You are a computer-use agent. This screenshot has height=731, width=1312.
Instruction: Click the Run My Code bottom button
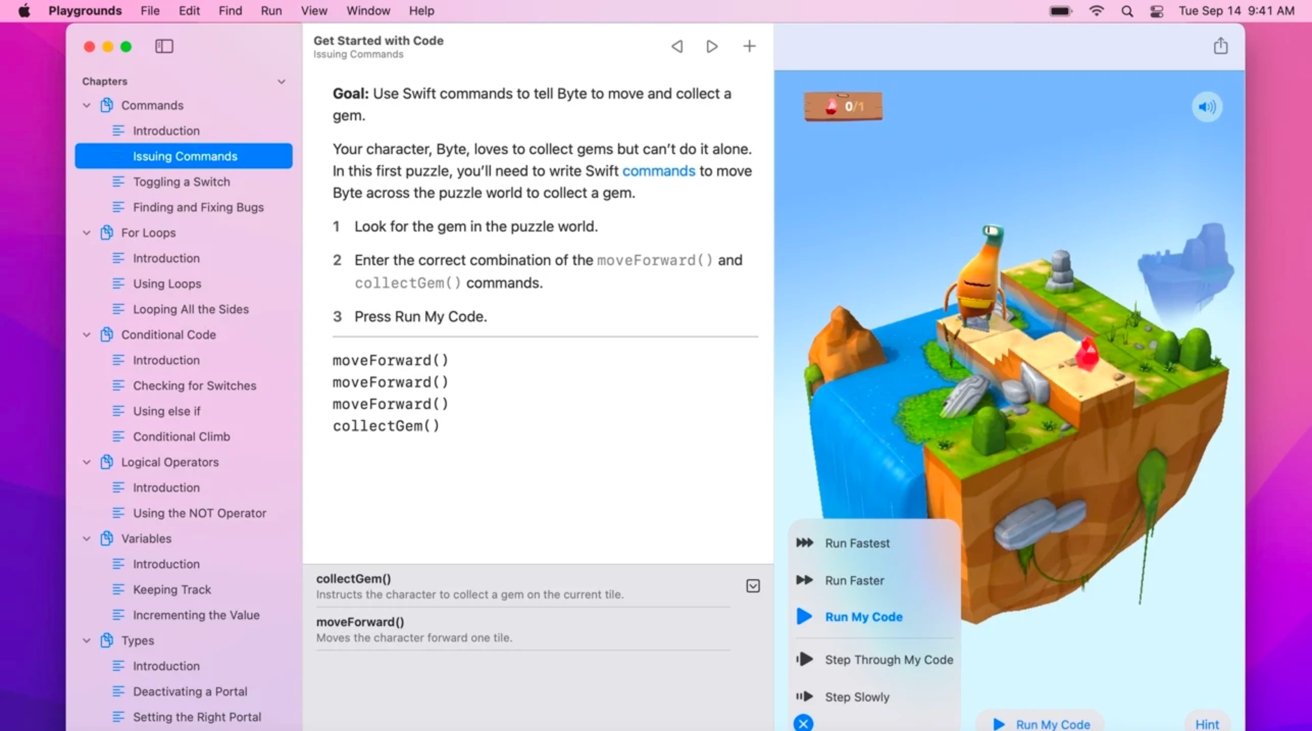point(1040,723)
